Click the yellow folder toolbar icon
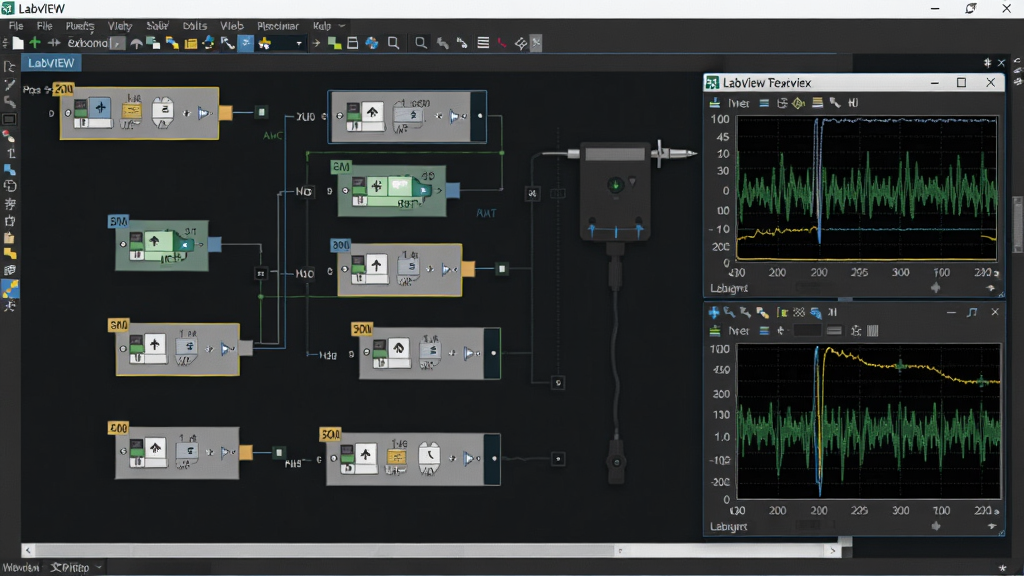This screenshot has width=1024, height=576. pos(191,43)
